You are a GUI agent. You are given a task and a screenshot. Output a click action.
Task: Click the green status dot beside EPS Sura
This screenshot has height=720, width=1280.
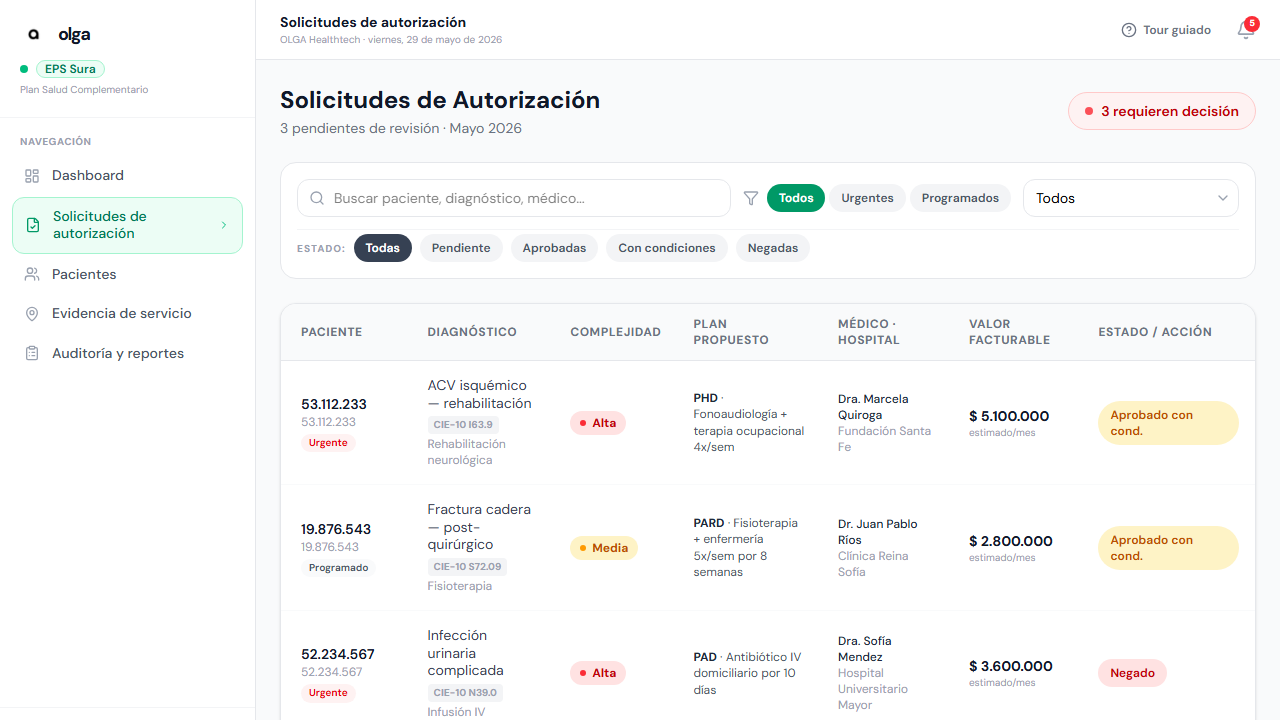click(x=24, y=69)
